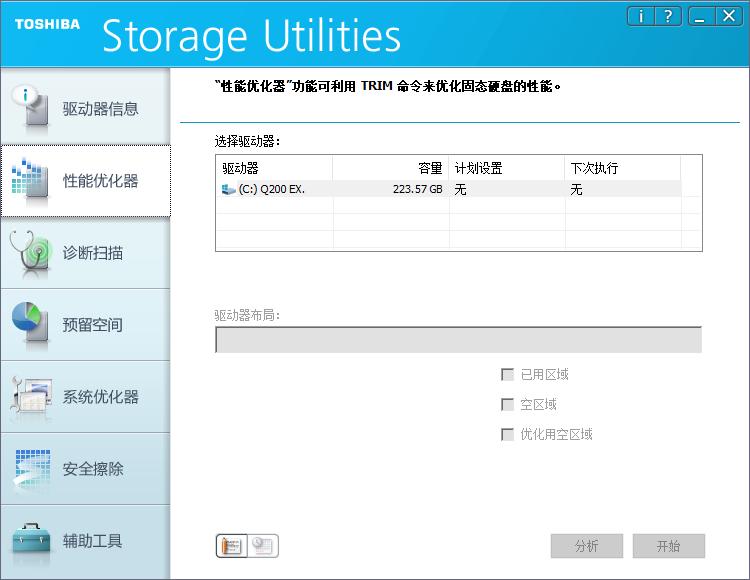Switch to the schedule mode icon button
Image resolution: width=750 pixels, height=580 pixels.
coord(264,546)
